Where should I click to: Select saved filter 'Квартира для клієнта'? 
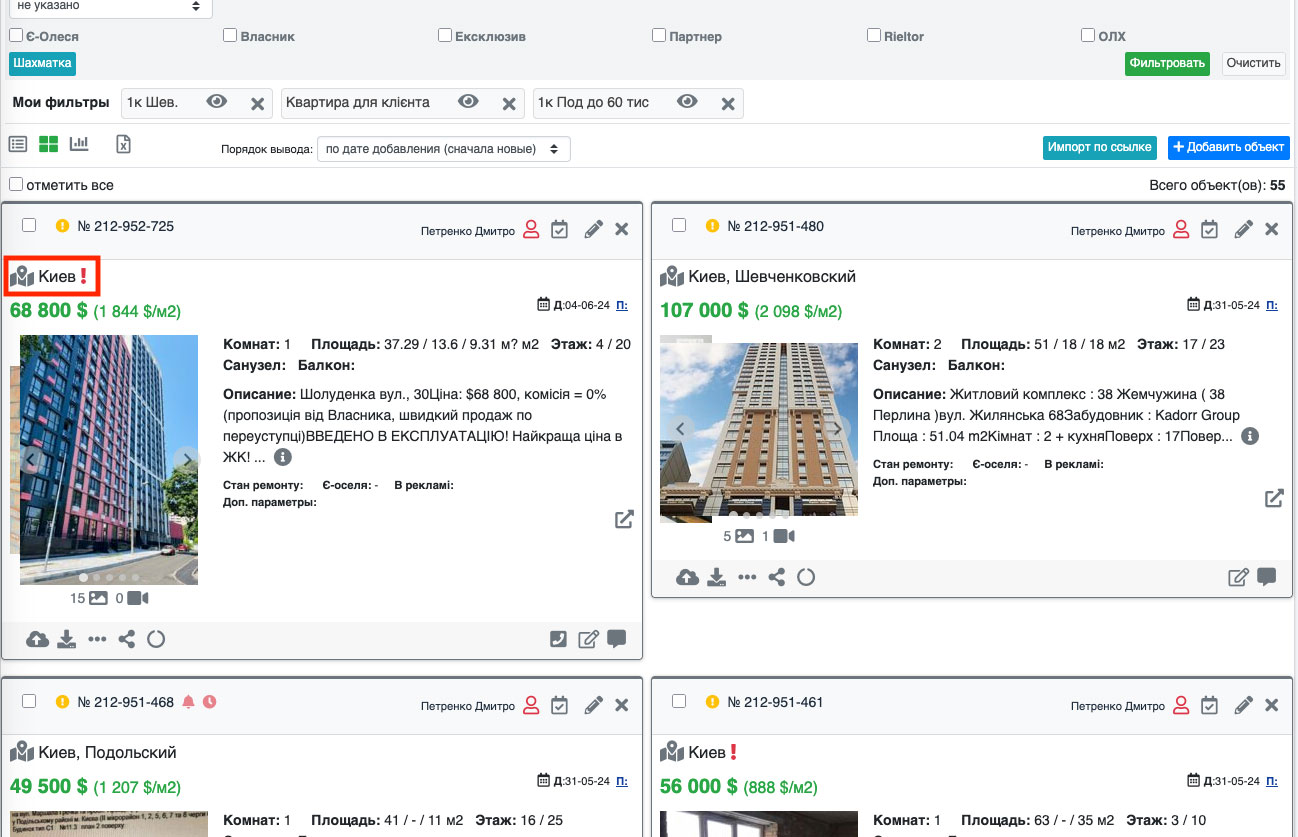(x=358, y=102)
